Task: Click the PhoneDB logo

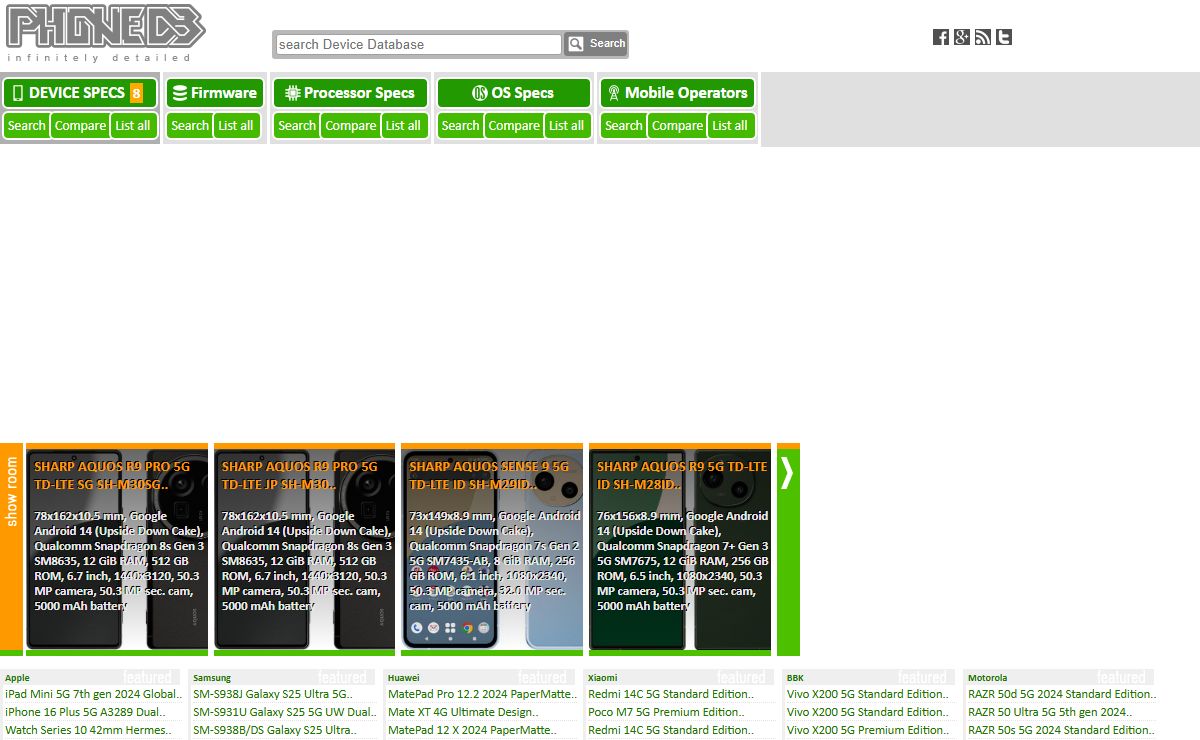Action: tap(105, 33)
